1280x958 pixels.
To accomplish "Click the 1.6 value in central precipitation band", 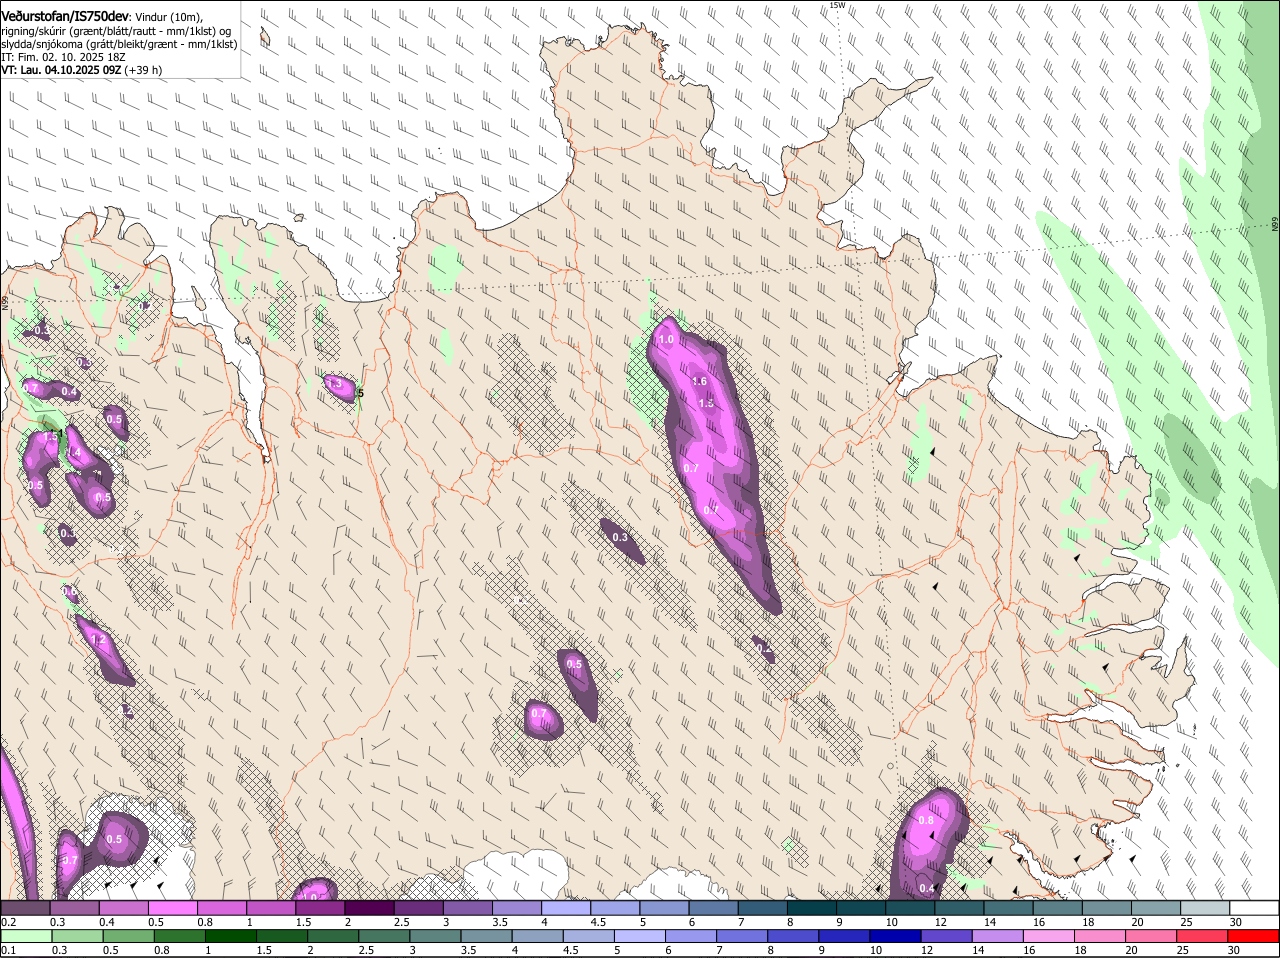I will click(x=699, y=381).
